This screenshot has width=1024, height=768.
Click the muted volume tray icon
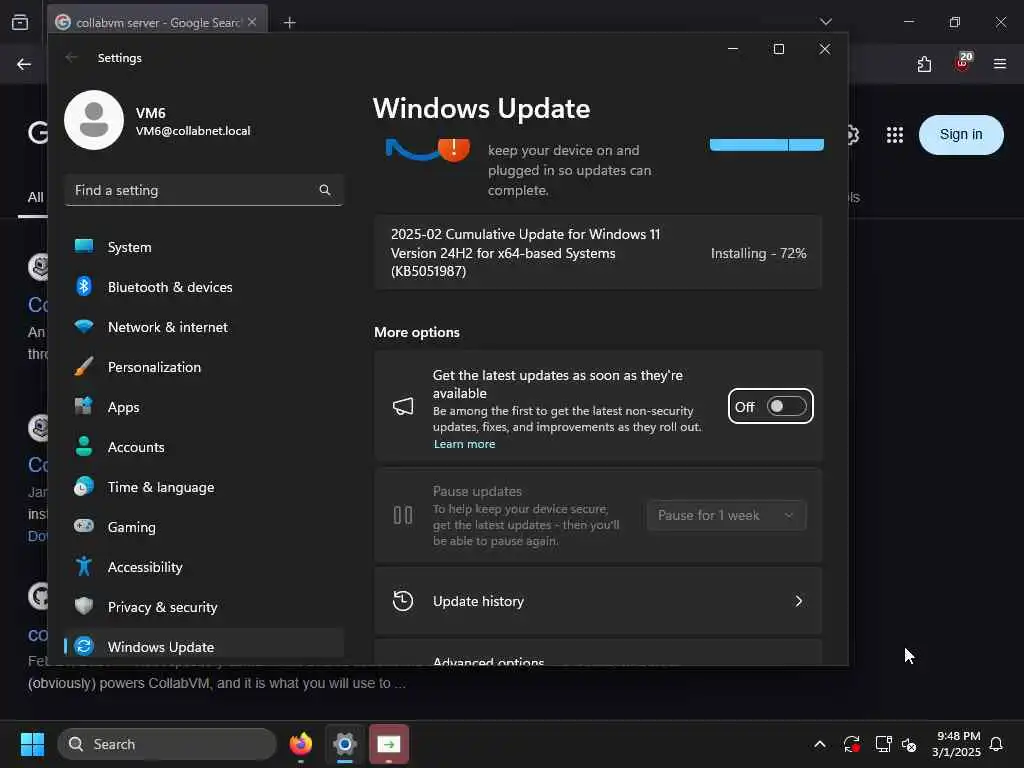click(908, 744)
